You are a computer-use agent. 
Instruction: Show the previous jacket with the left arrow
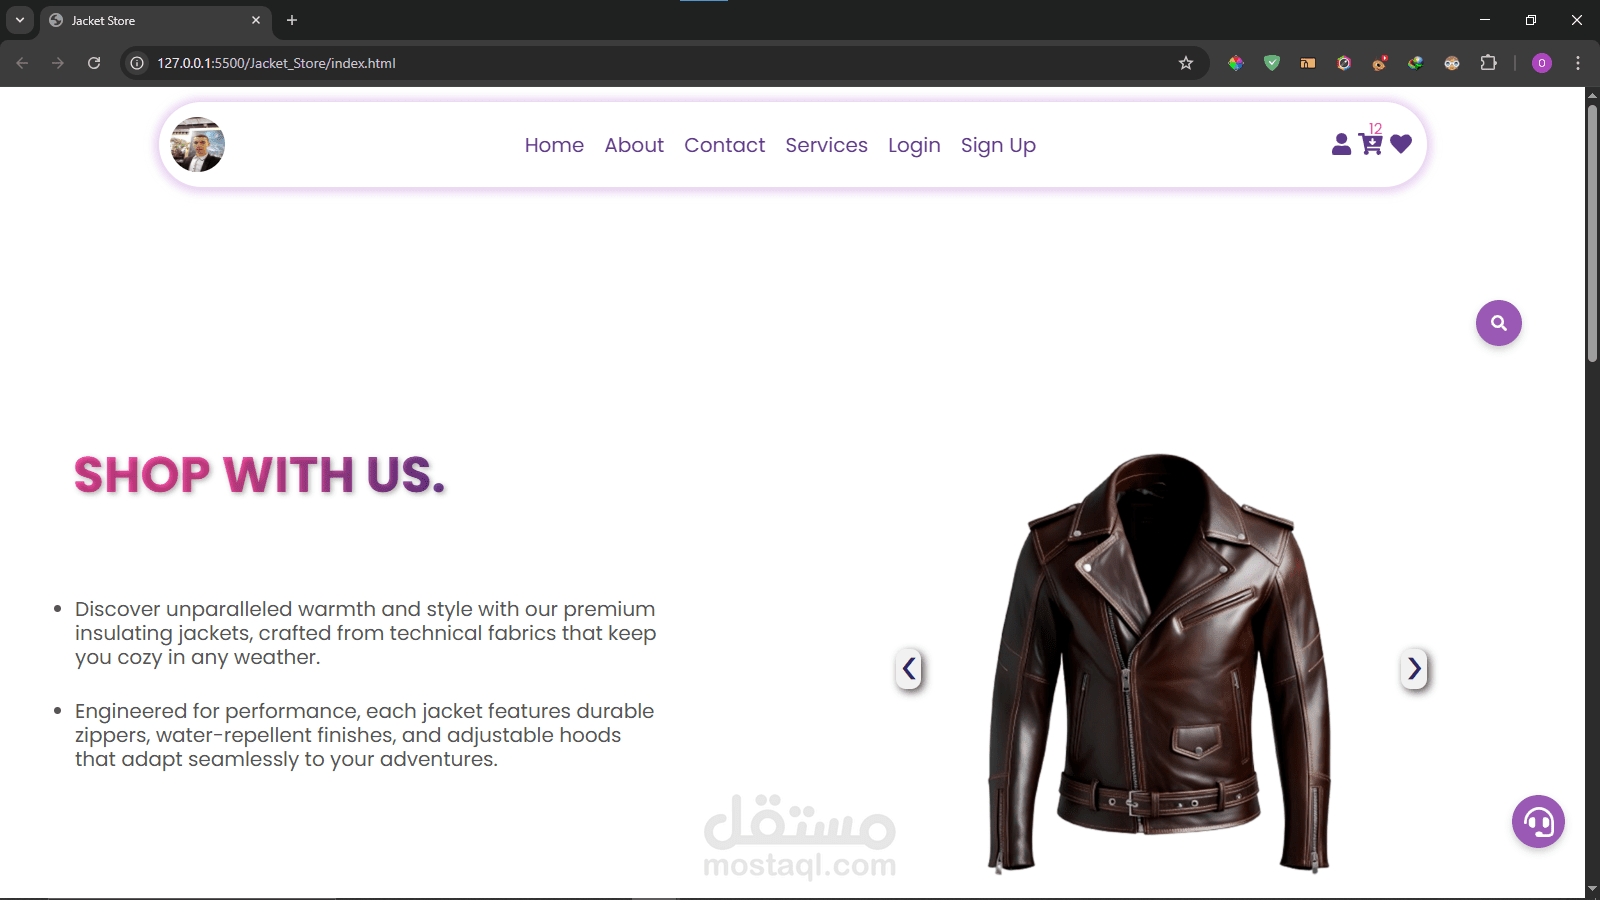(908, 670)
